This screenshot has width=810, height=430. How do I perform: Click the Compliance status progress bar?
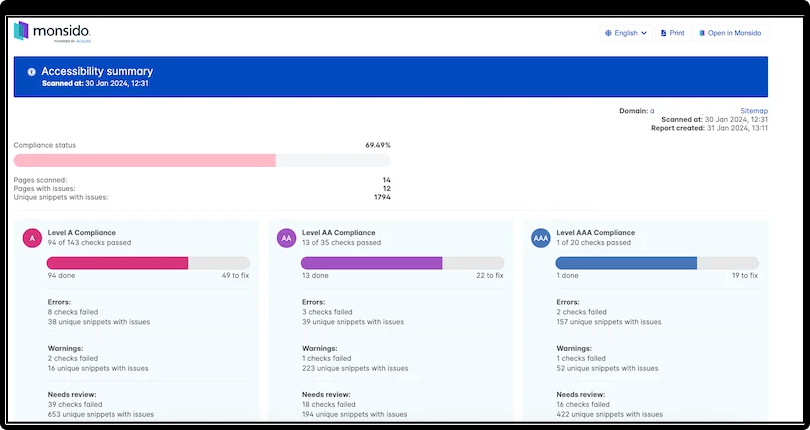pos(201,160)
